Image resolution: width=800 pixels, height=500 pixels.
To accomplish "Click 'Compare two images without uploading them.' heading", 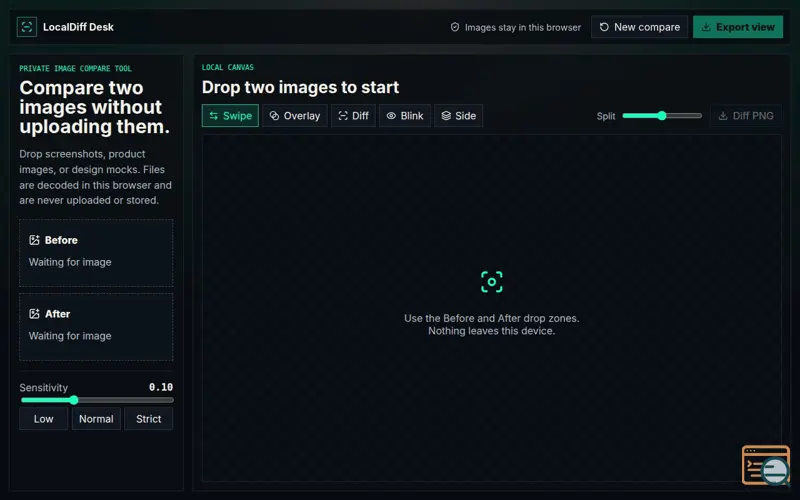I will tap(94, 107).
